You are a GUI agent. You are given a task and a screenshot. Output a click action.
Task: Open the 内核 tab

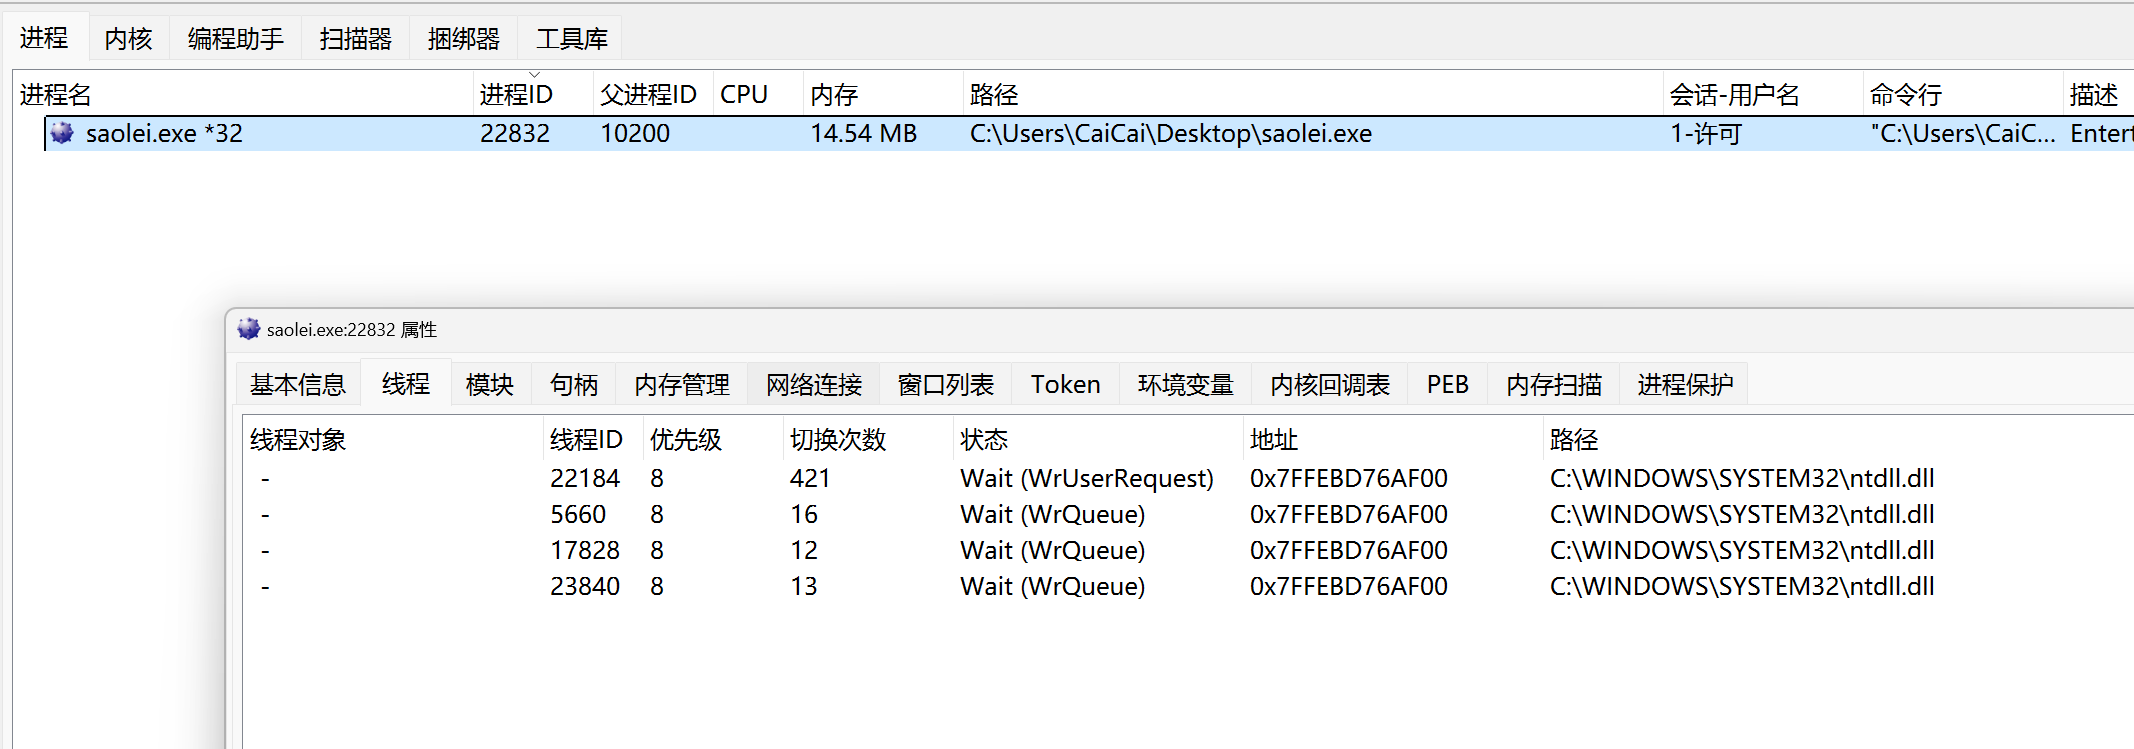tap(128, 38)
